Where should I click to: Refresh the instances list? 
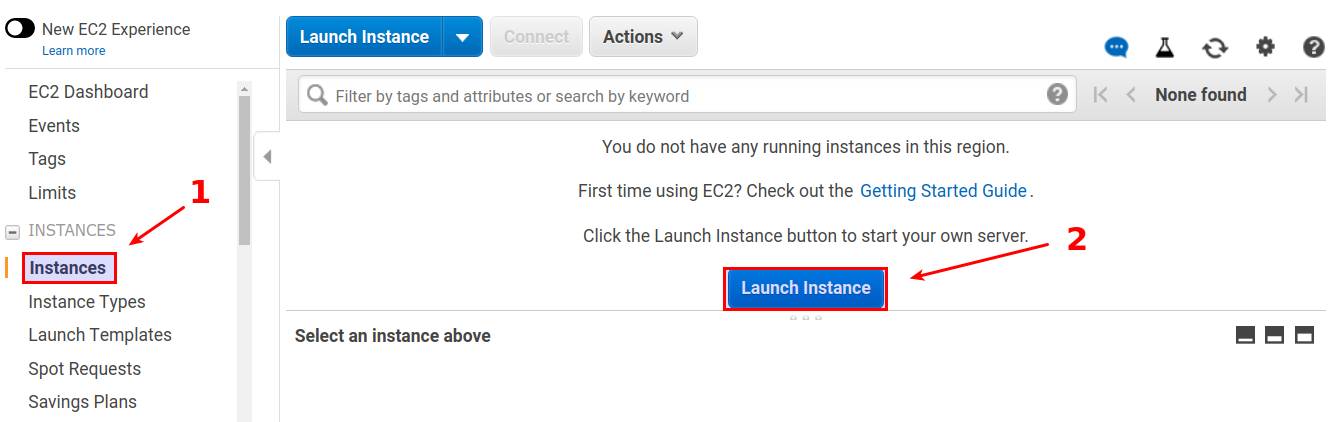point(1215,47)
